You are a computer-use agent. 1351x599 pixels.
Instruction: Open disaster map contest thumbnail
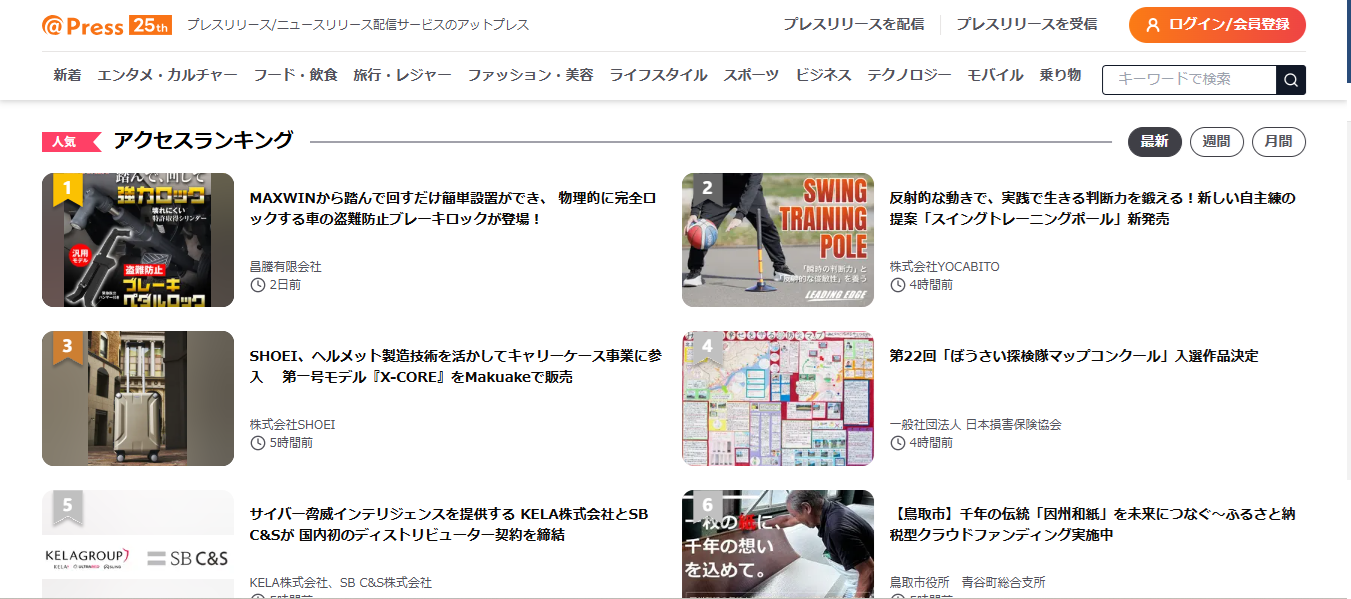[778, 398]
